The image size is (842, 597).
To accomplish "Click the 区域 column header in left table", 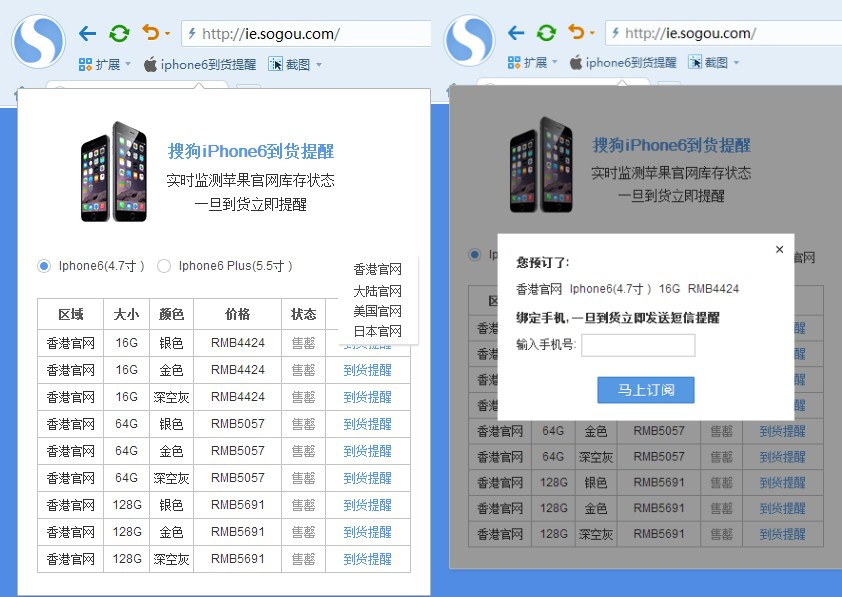I will [x=70, y=314].
